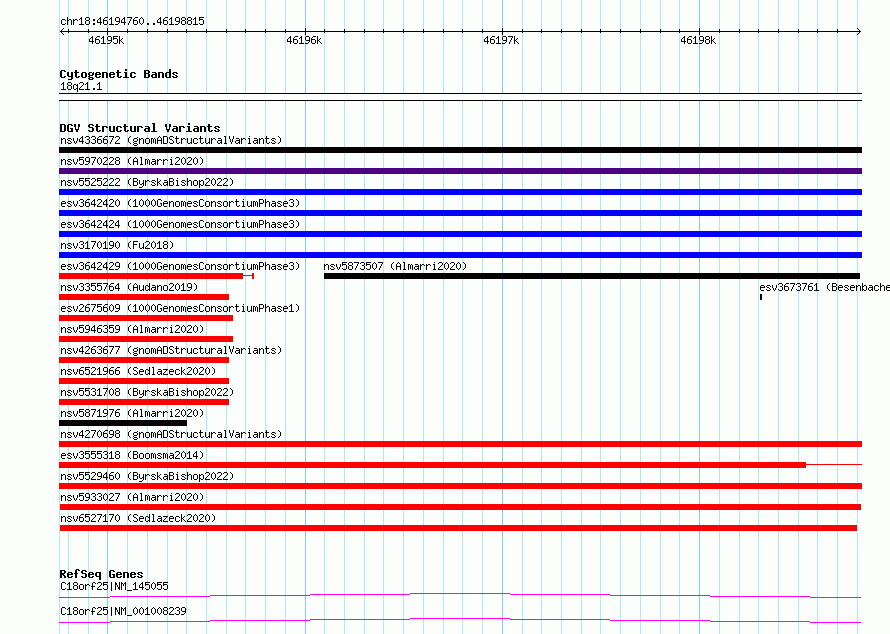Open variant label nsv4270698 (gnomADStructuralVariants)
890x634 pixels.
(x=171, y=434)
